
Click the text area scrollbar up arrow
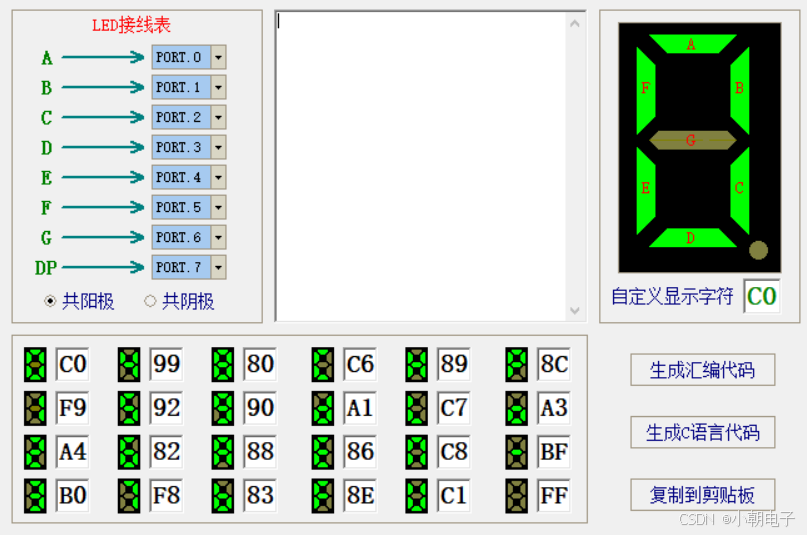575,23
